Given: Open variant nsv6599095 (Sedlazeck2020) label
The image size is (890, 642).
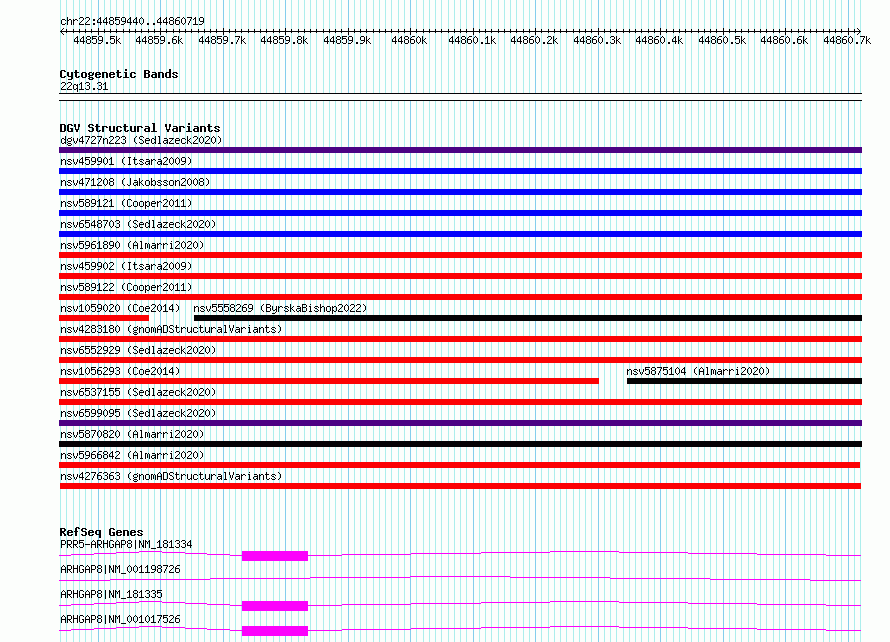Looking at the screenshot, I should (x=138, y=413).
